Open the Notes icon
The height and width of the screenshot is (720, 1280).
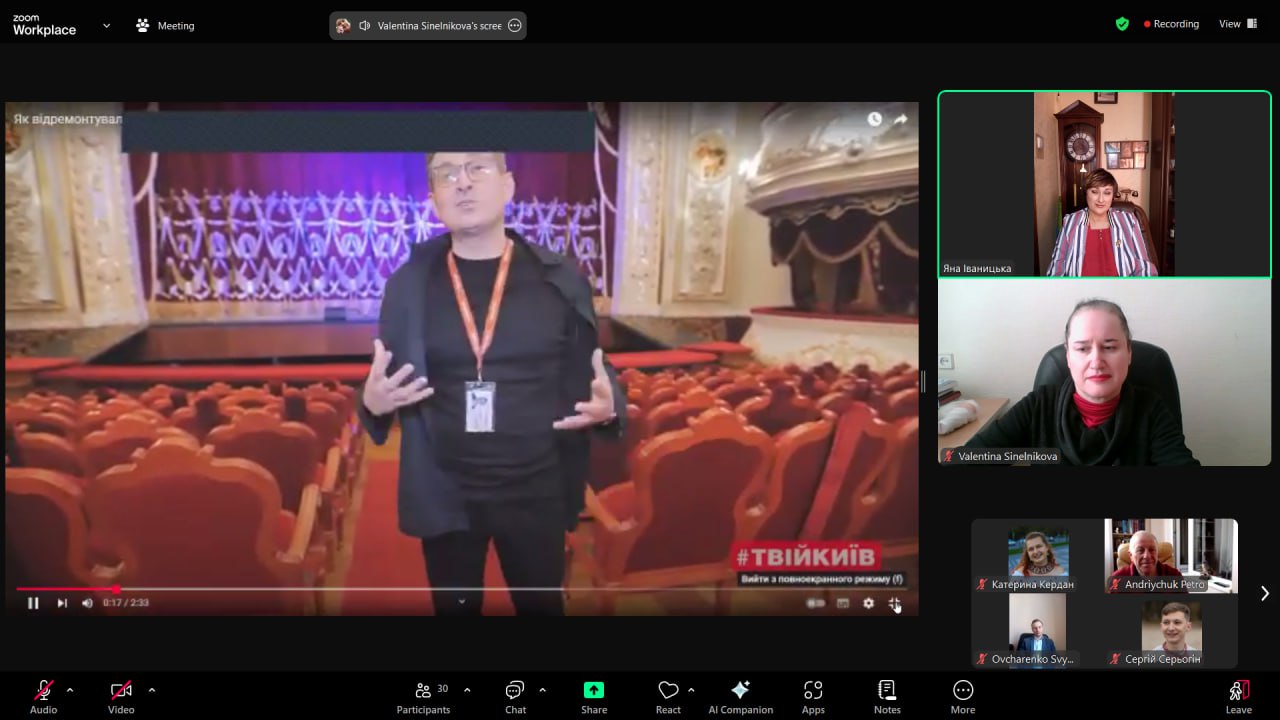click(887, 696)
